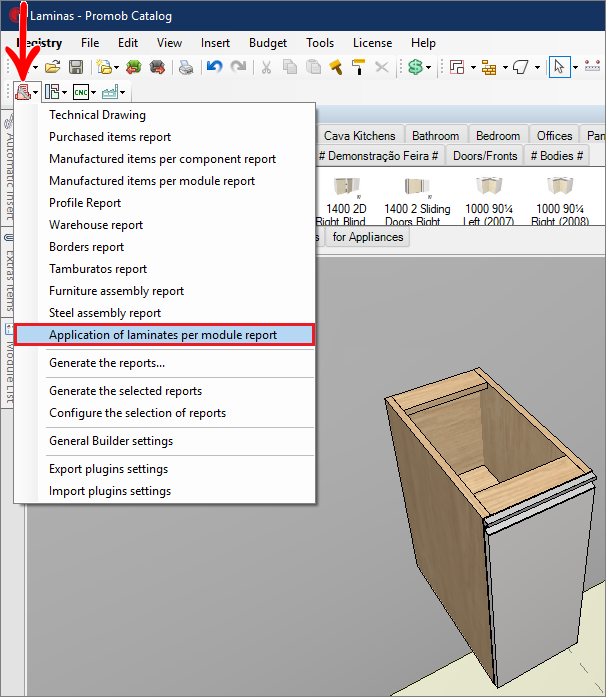The width and height of the screenshot is (606, 697).
Task: Switch to the Bathroom tab
Action: pos(435,135)
